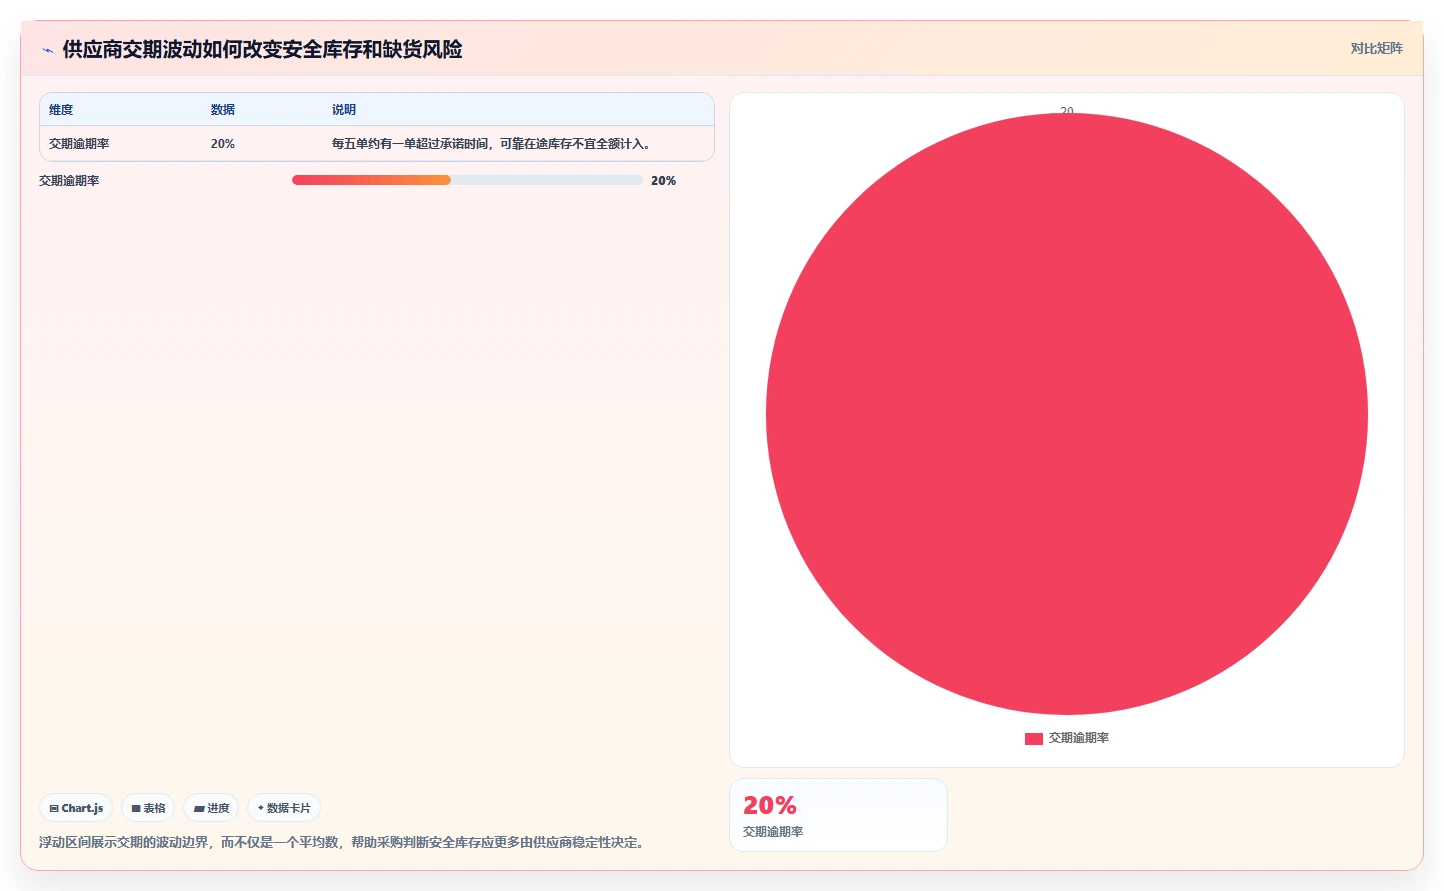Click the 交期逾期率 legend label under the chart
Screen dimensions: 1444x891
click(x=1079, y=738)
